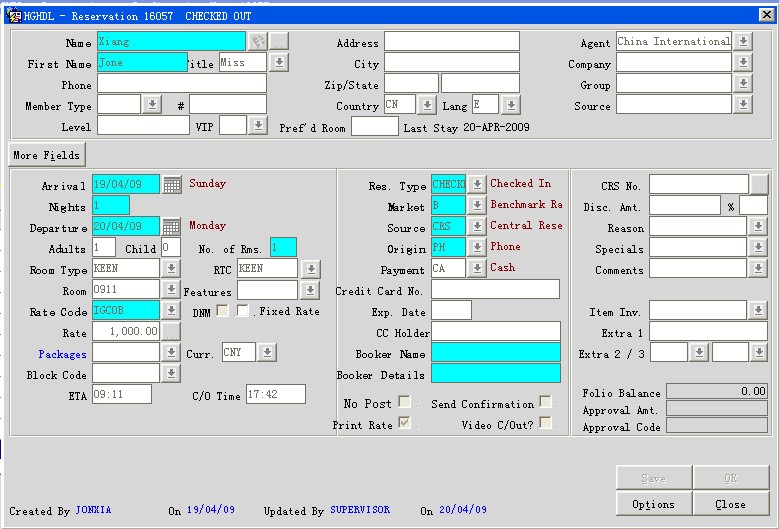
Task: Tick the Fixed Rate checkbox
Action: click(x=243, y=311)
